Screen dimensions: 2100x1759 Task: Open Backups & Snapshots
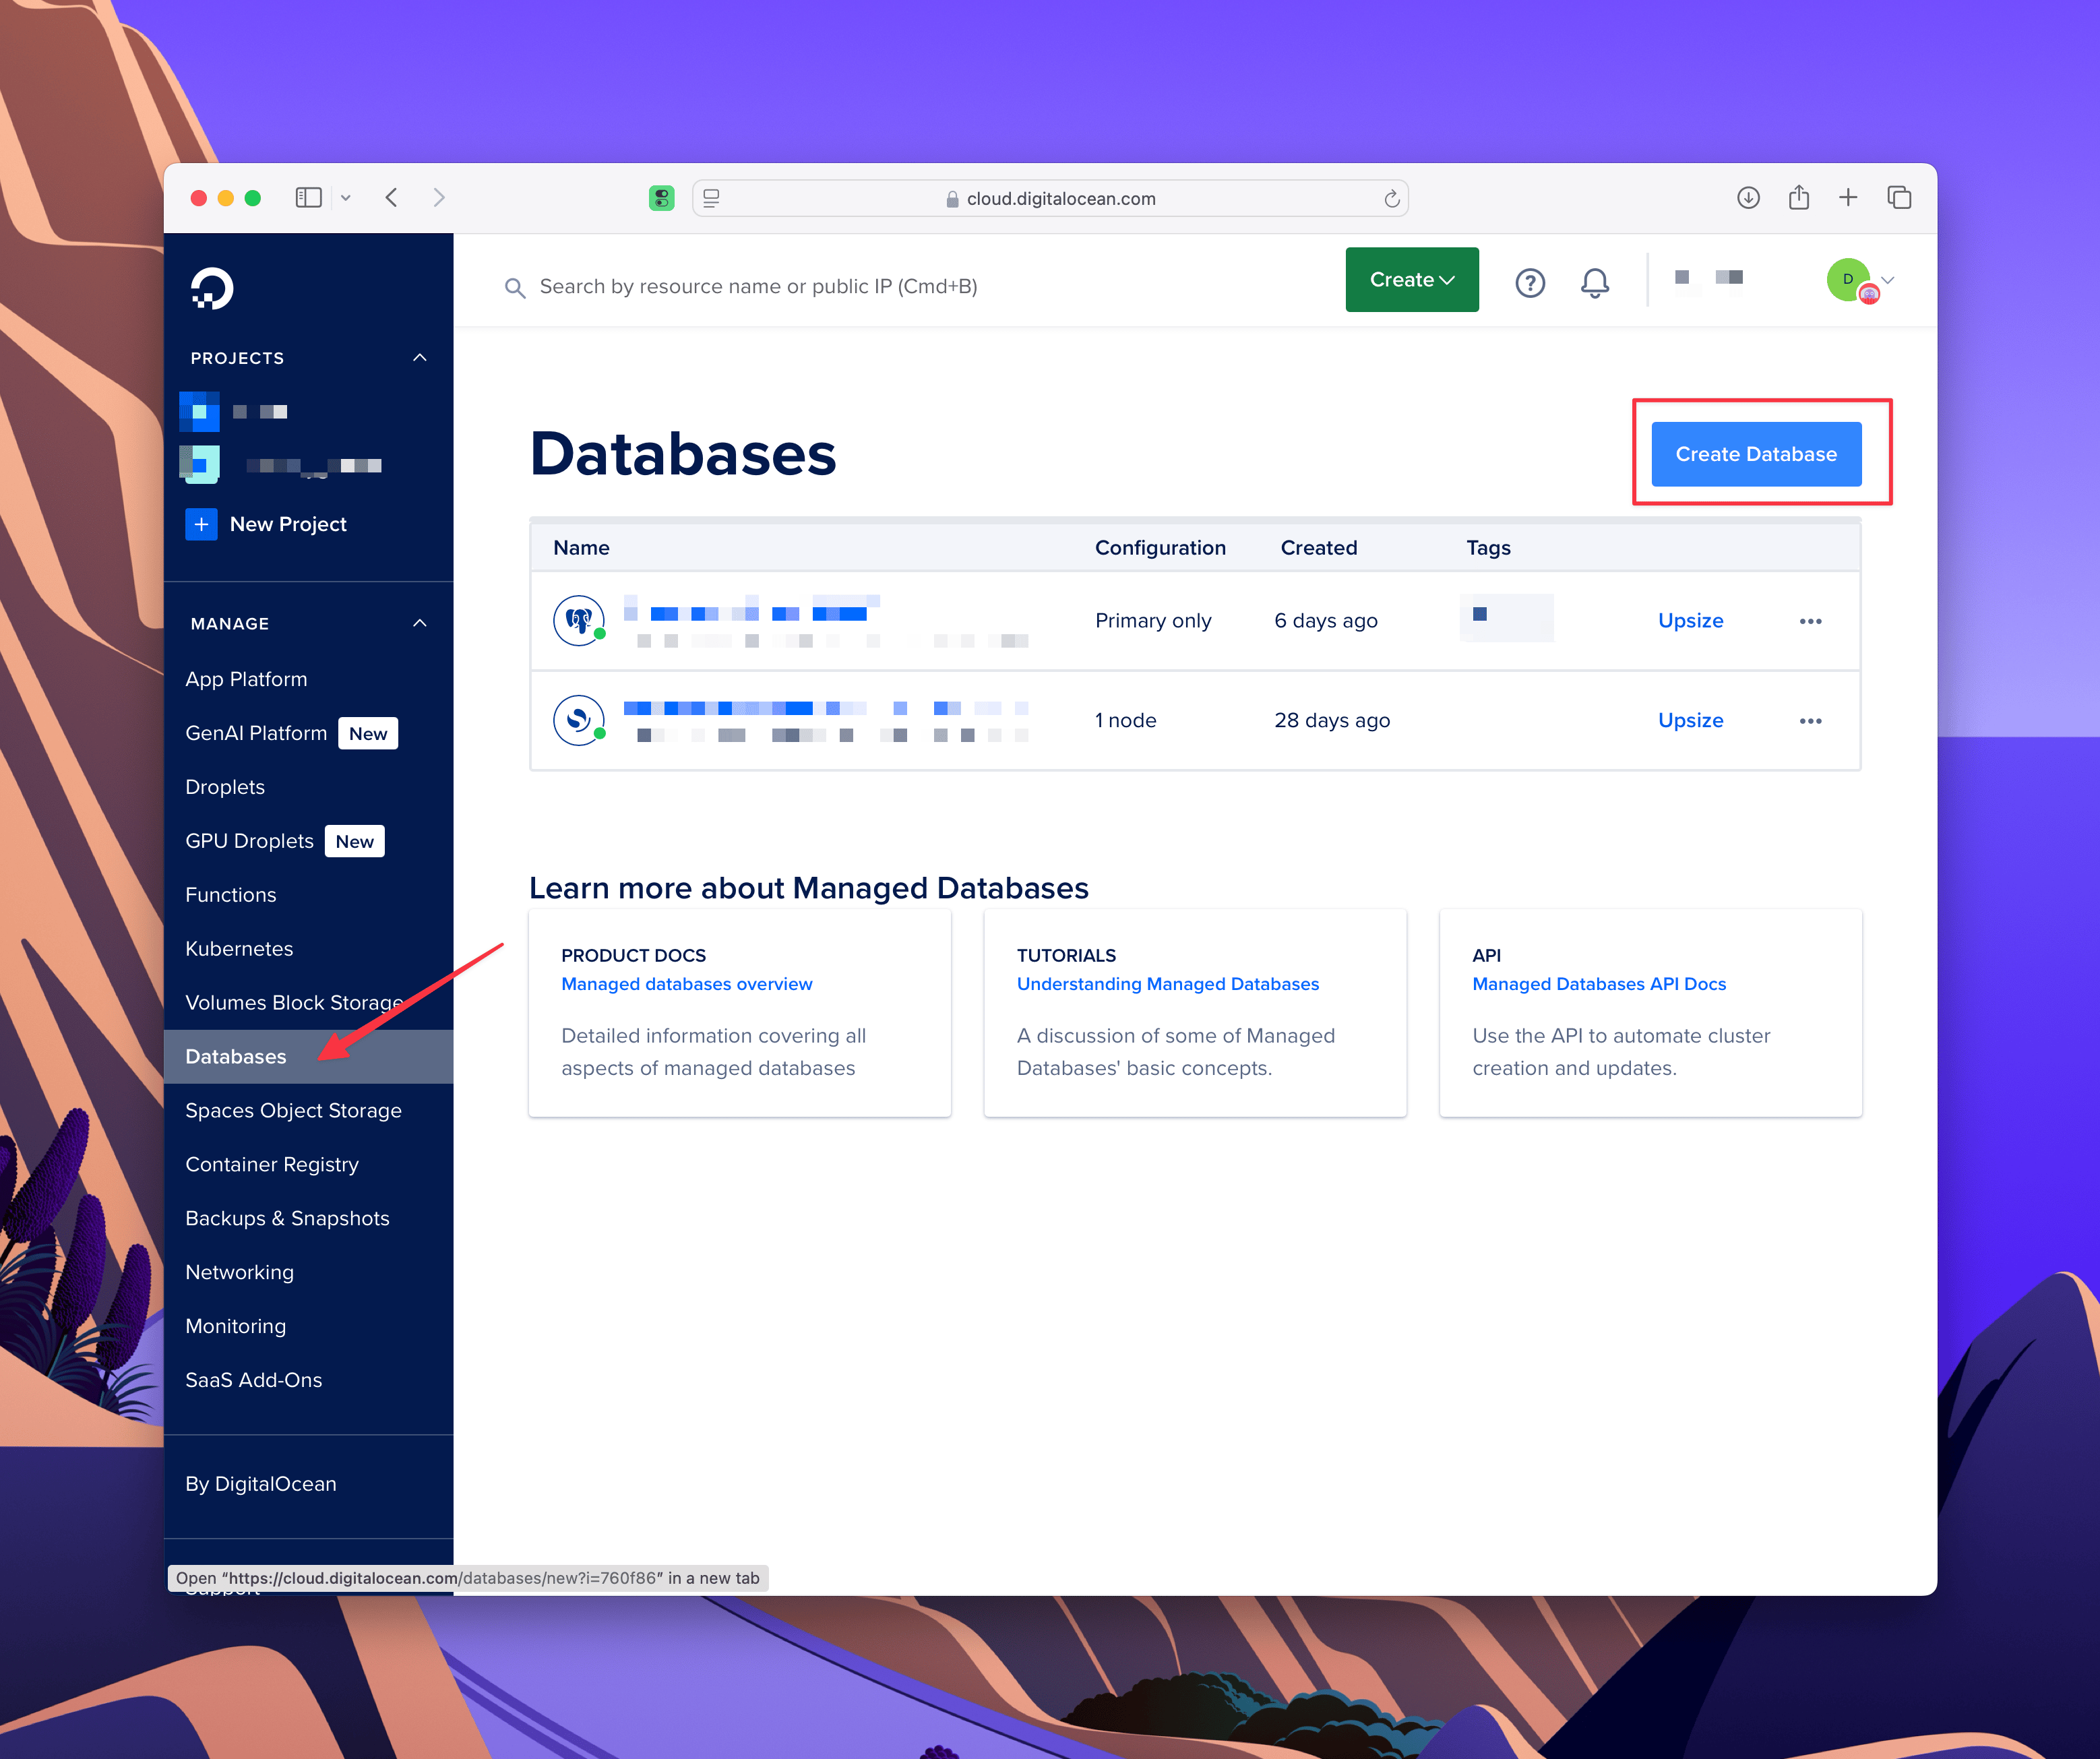tap(287, 1219)
